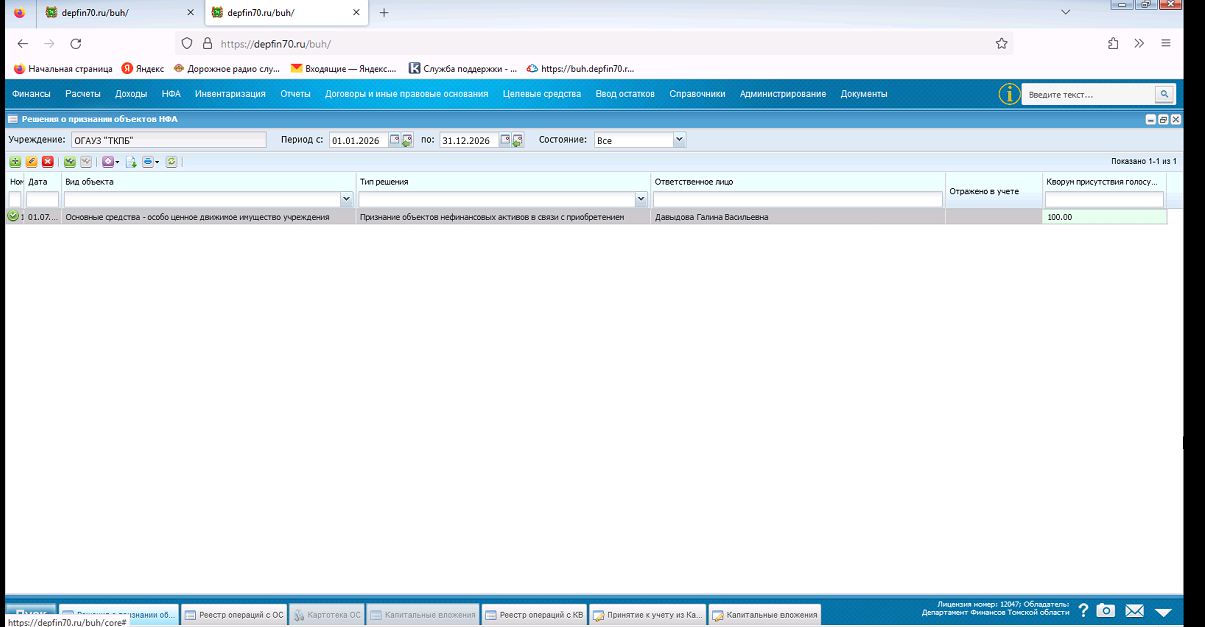Viewport: 1205px width, 627px height.
Task: Switch to Реестр операций с ОС window tab
Action: (235, 615)
